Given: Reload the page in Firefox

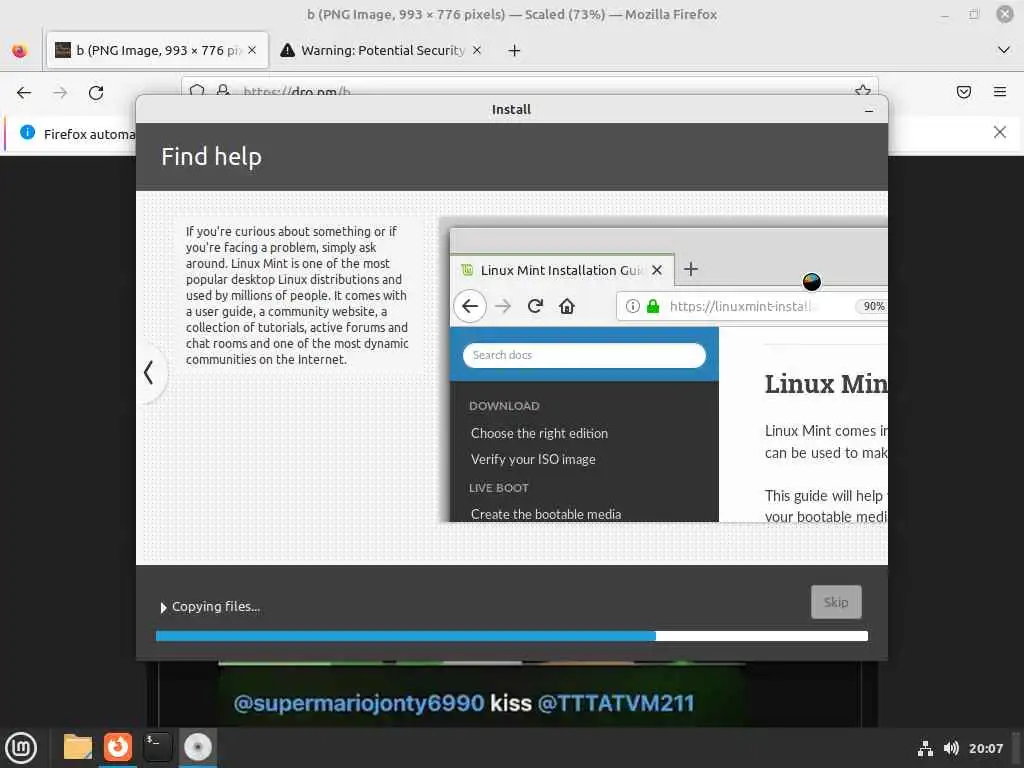Looking at the screenshot, I should click(x=96, y=93).
